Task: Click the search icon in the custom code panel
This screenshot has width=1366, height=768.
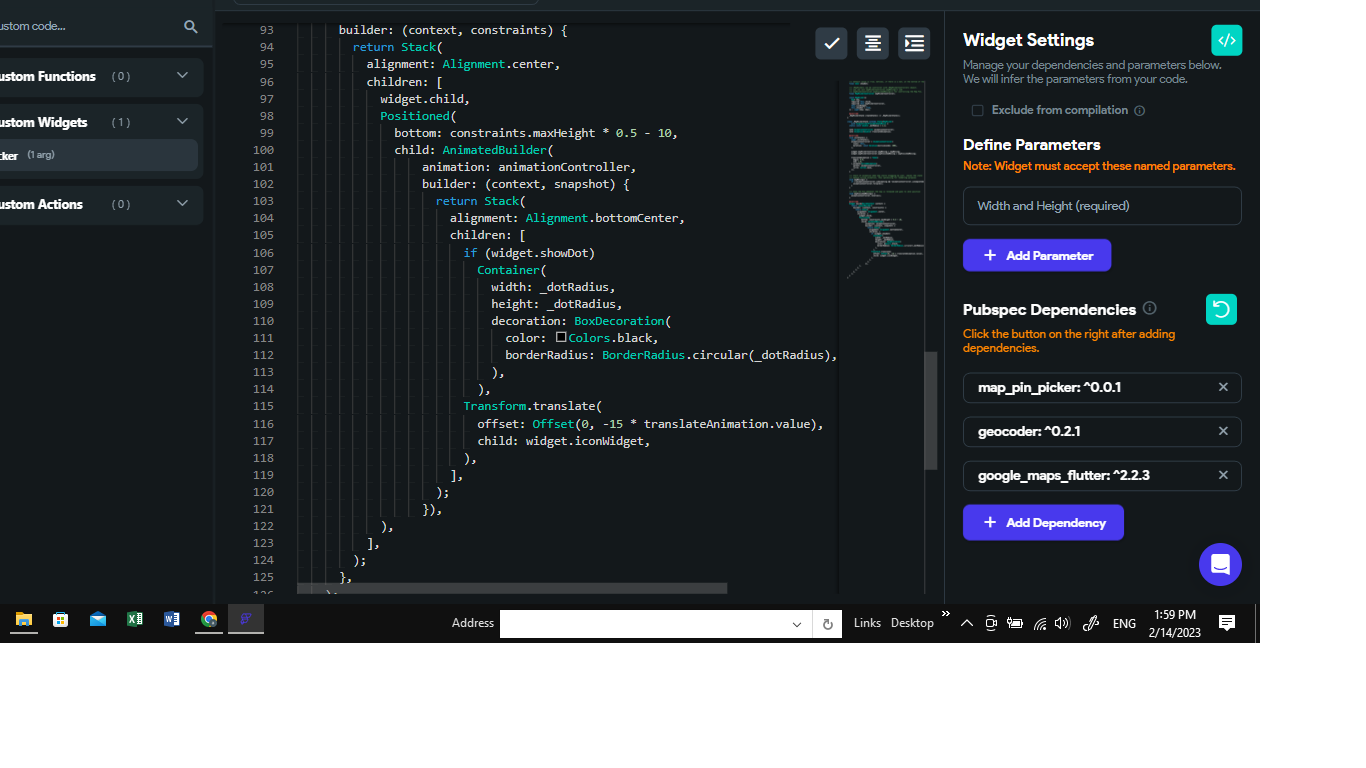Action: click(190, 27)
